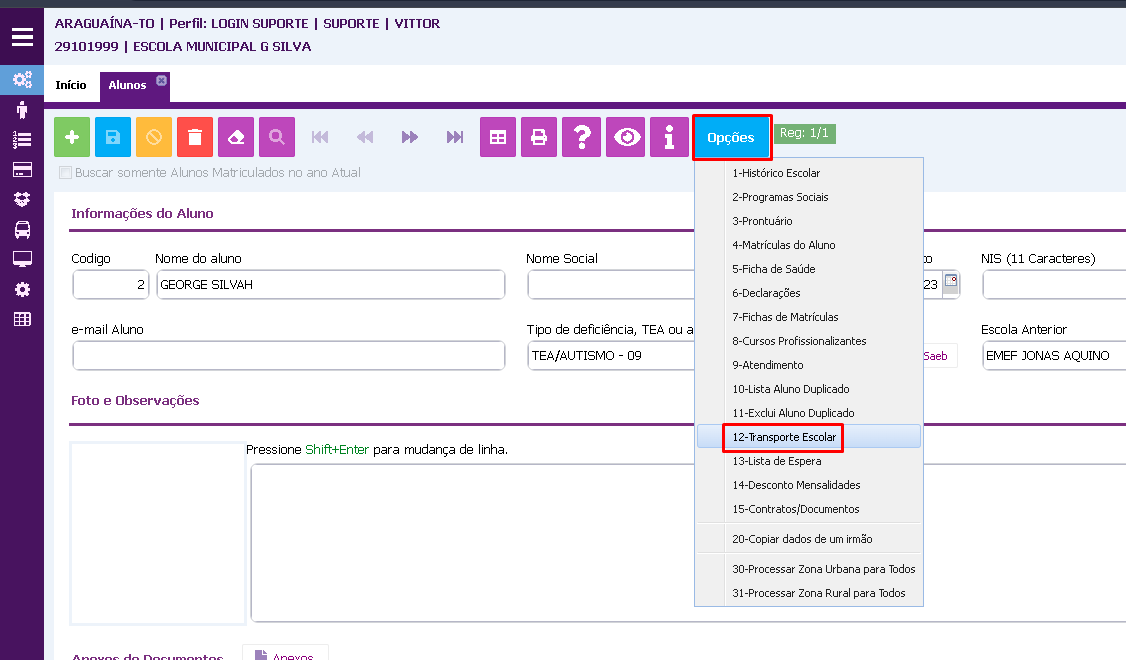
Task: Close the Alunos tab
Action: (x=161, y=80)
